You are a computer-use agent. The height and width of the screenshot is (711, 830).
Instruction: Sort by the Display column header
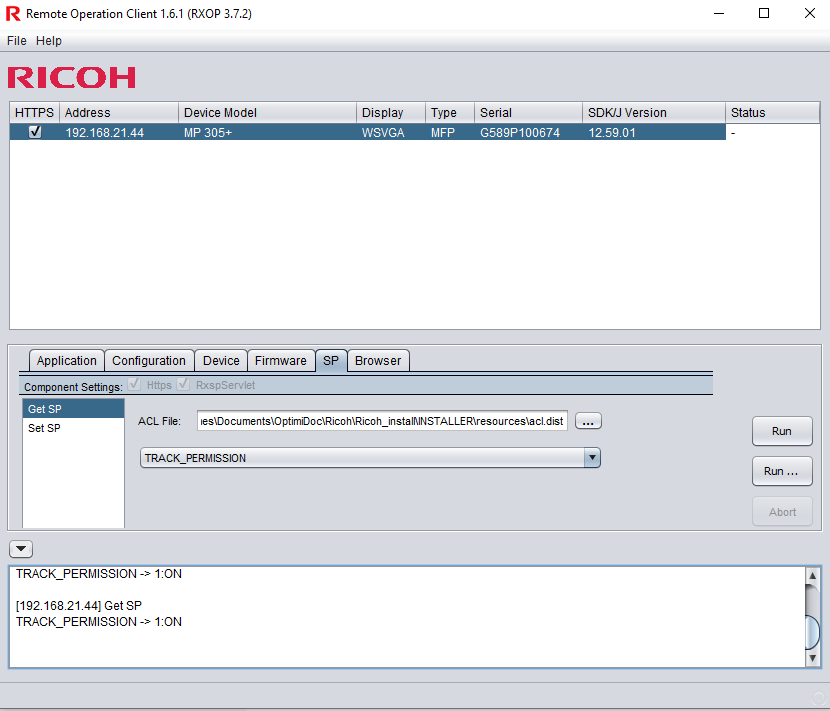[391, 113]
